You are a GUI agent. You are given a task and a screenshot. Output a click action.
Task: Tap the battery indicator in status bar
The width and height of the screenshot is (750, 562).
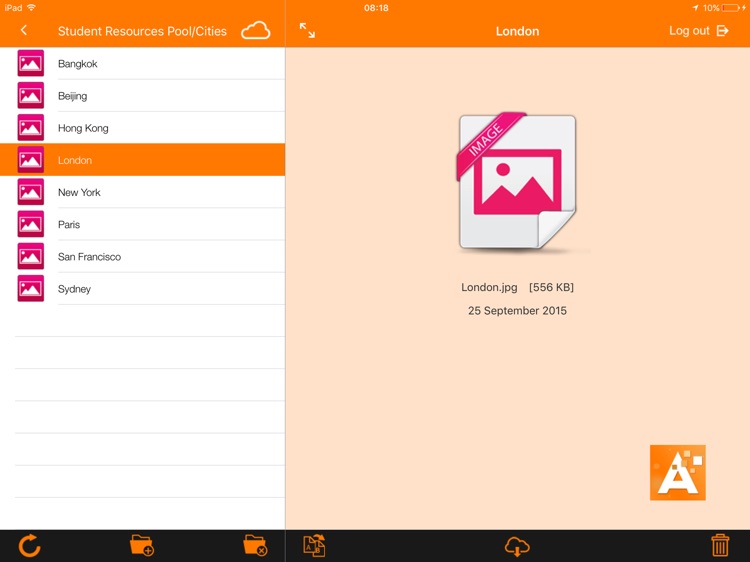[730, 8]
